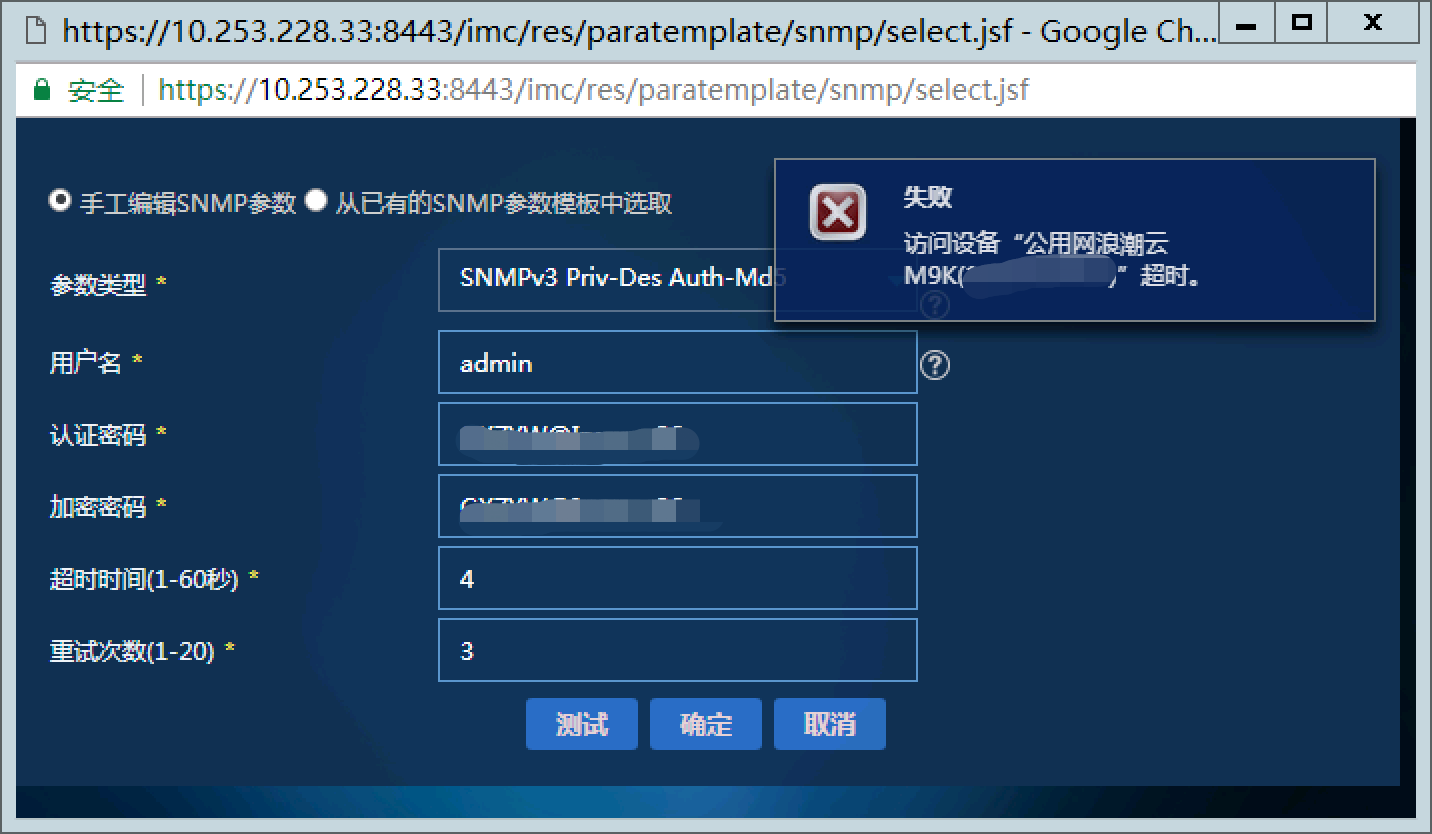Maximize the Chrome popup window
The image size is (1432, 834).
[x=1301, y=24]
